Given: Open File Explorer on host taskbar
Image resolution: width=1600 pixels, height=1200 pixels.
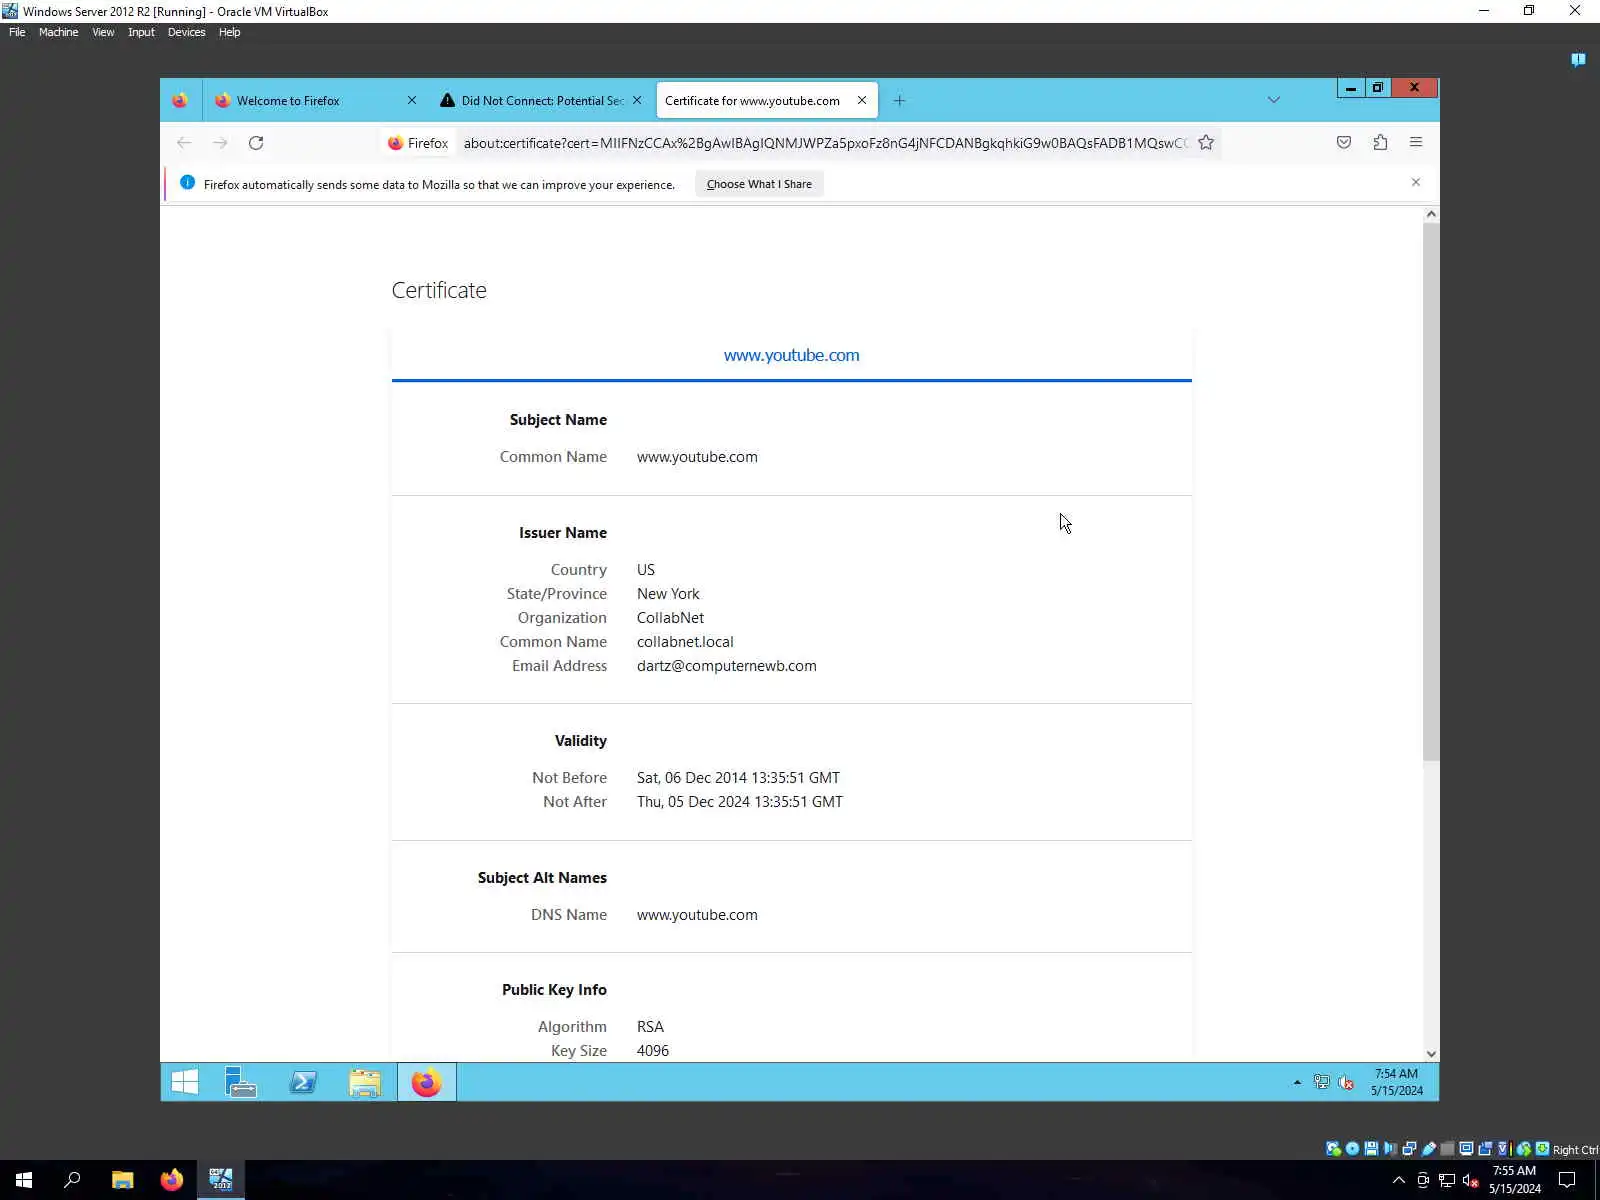Looking at the screenshot, I should 122,1180.
